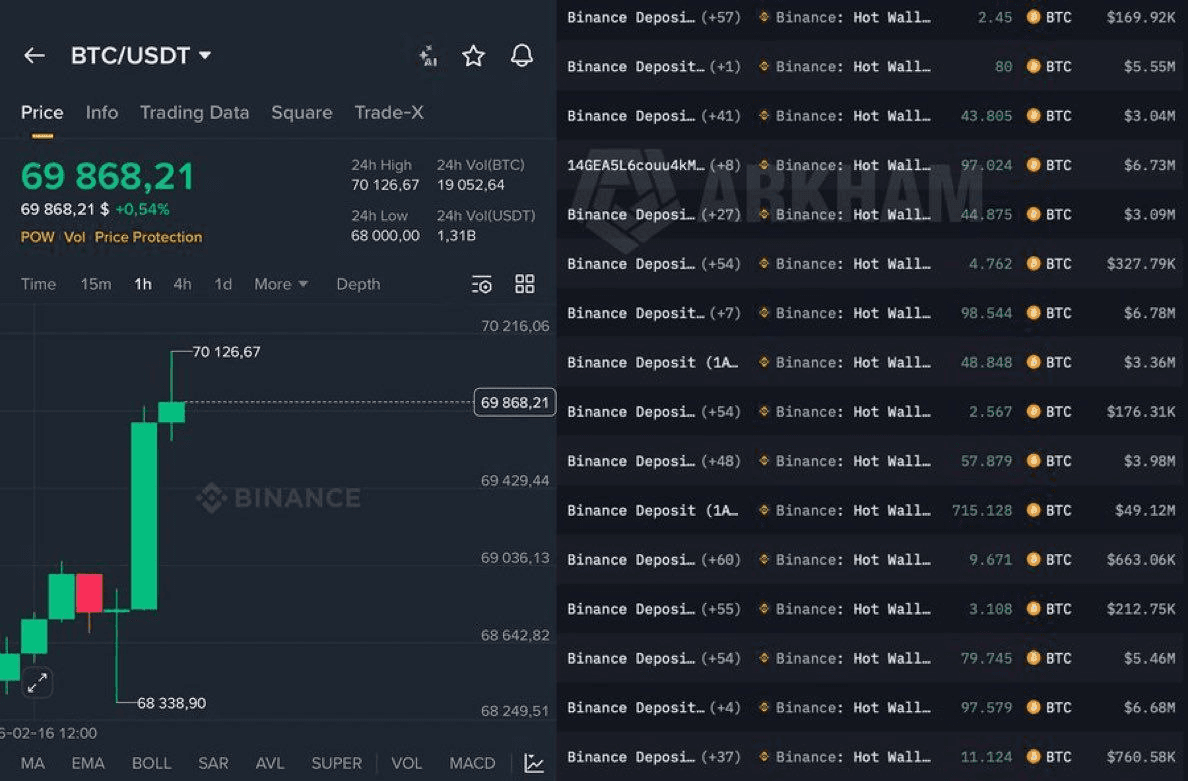Switch to the Trading Data tab

pos(194,113)
